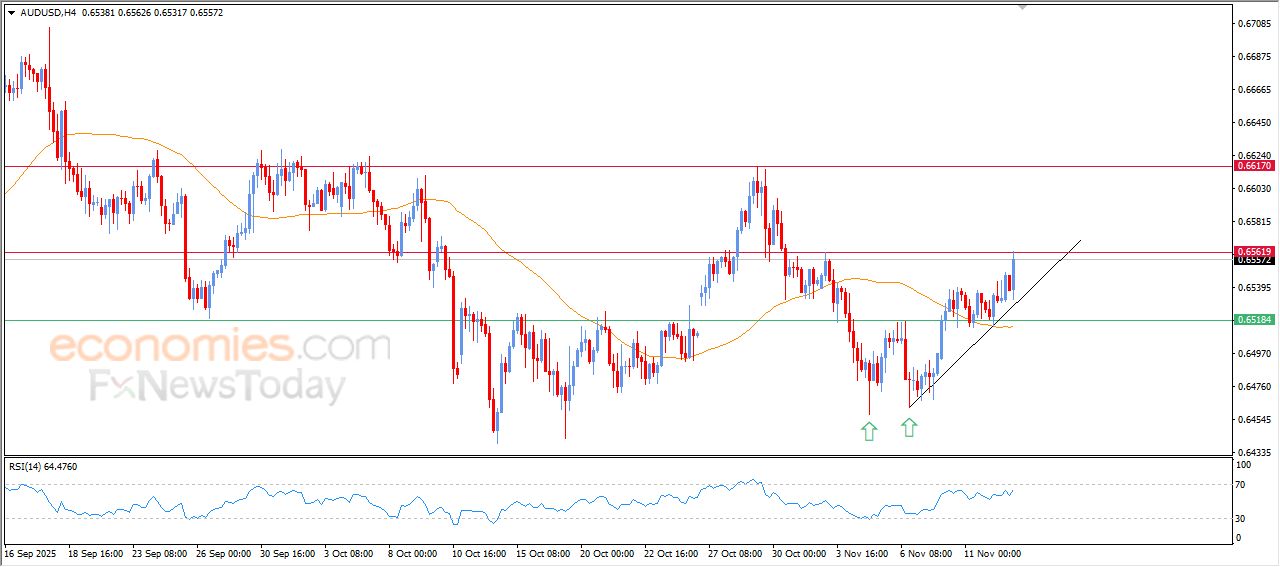Select the red 0.65619 price label
The image size is (1280, 567).
click(1254, 251)
